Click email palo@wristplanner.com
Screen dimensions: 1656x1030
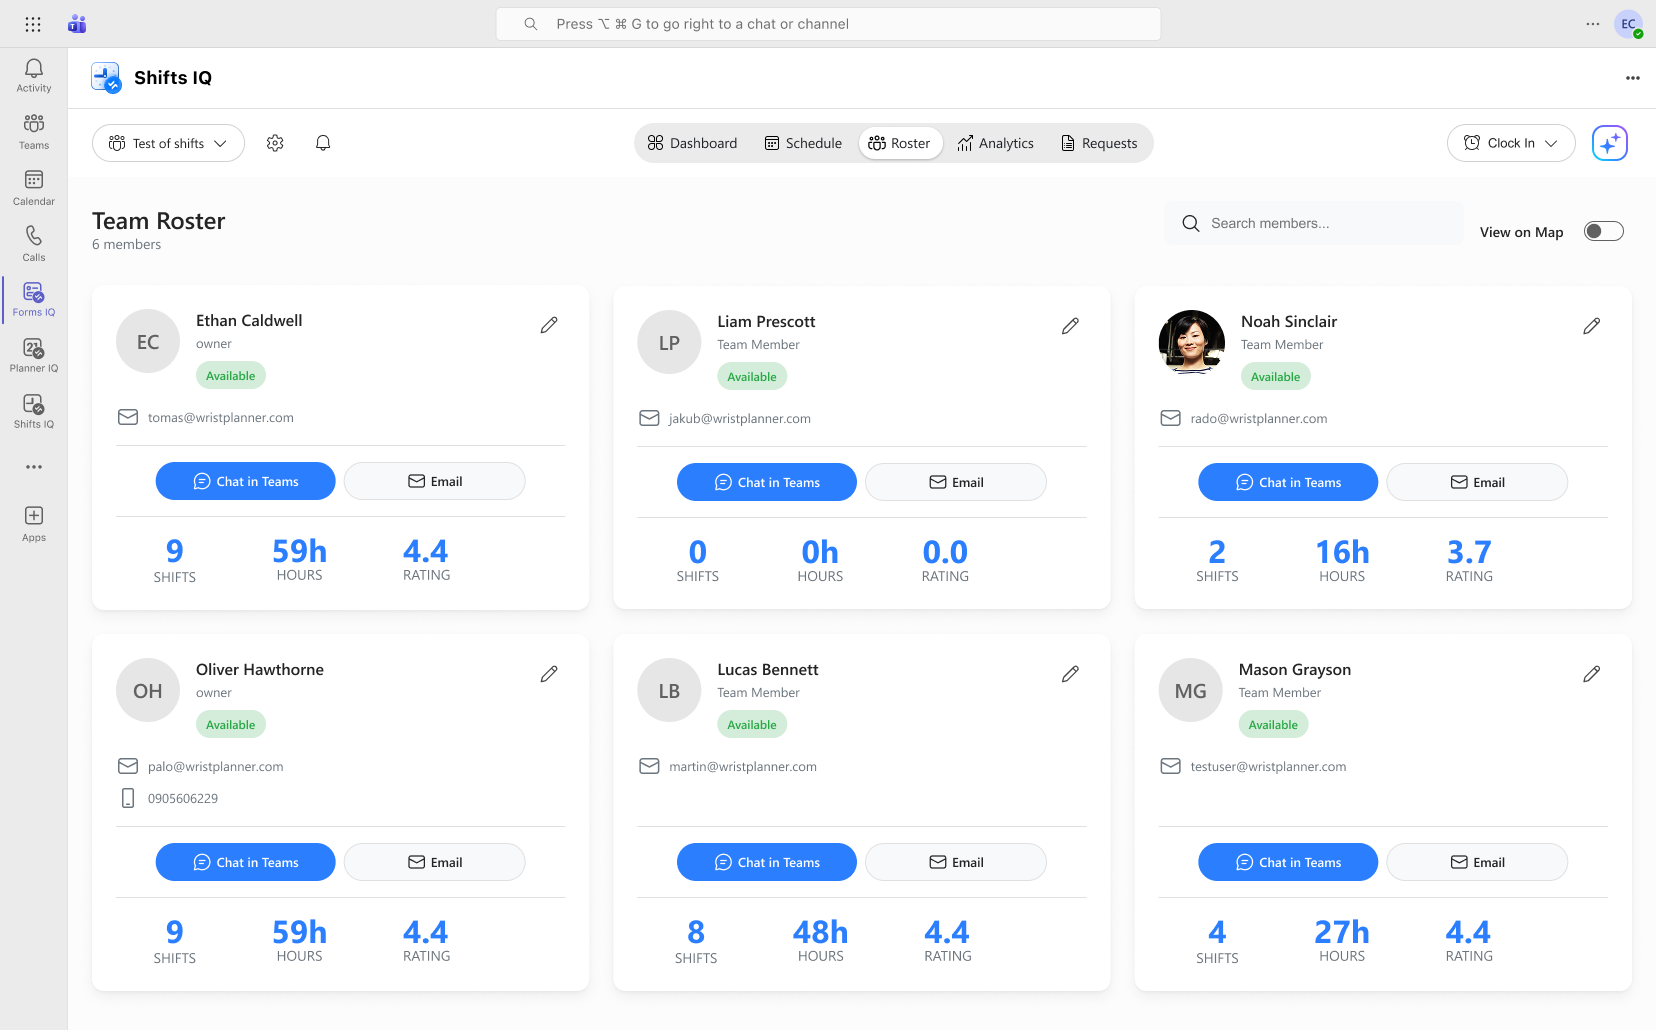216,767
